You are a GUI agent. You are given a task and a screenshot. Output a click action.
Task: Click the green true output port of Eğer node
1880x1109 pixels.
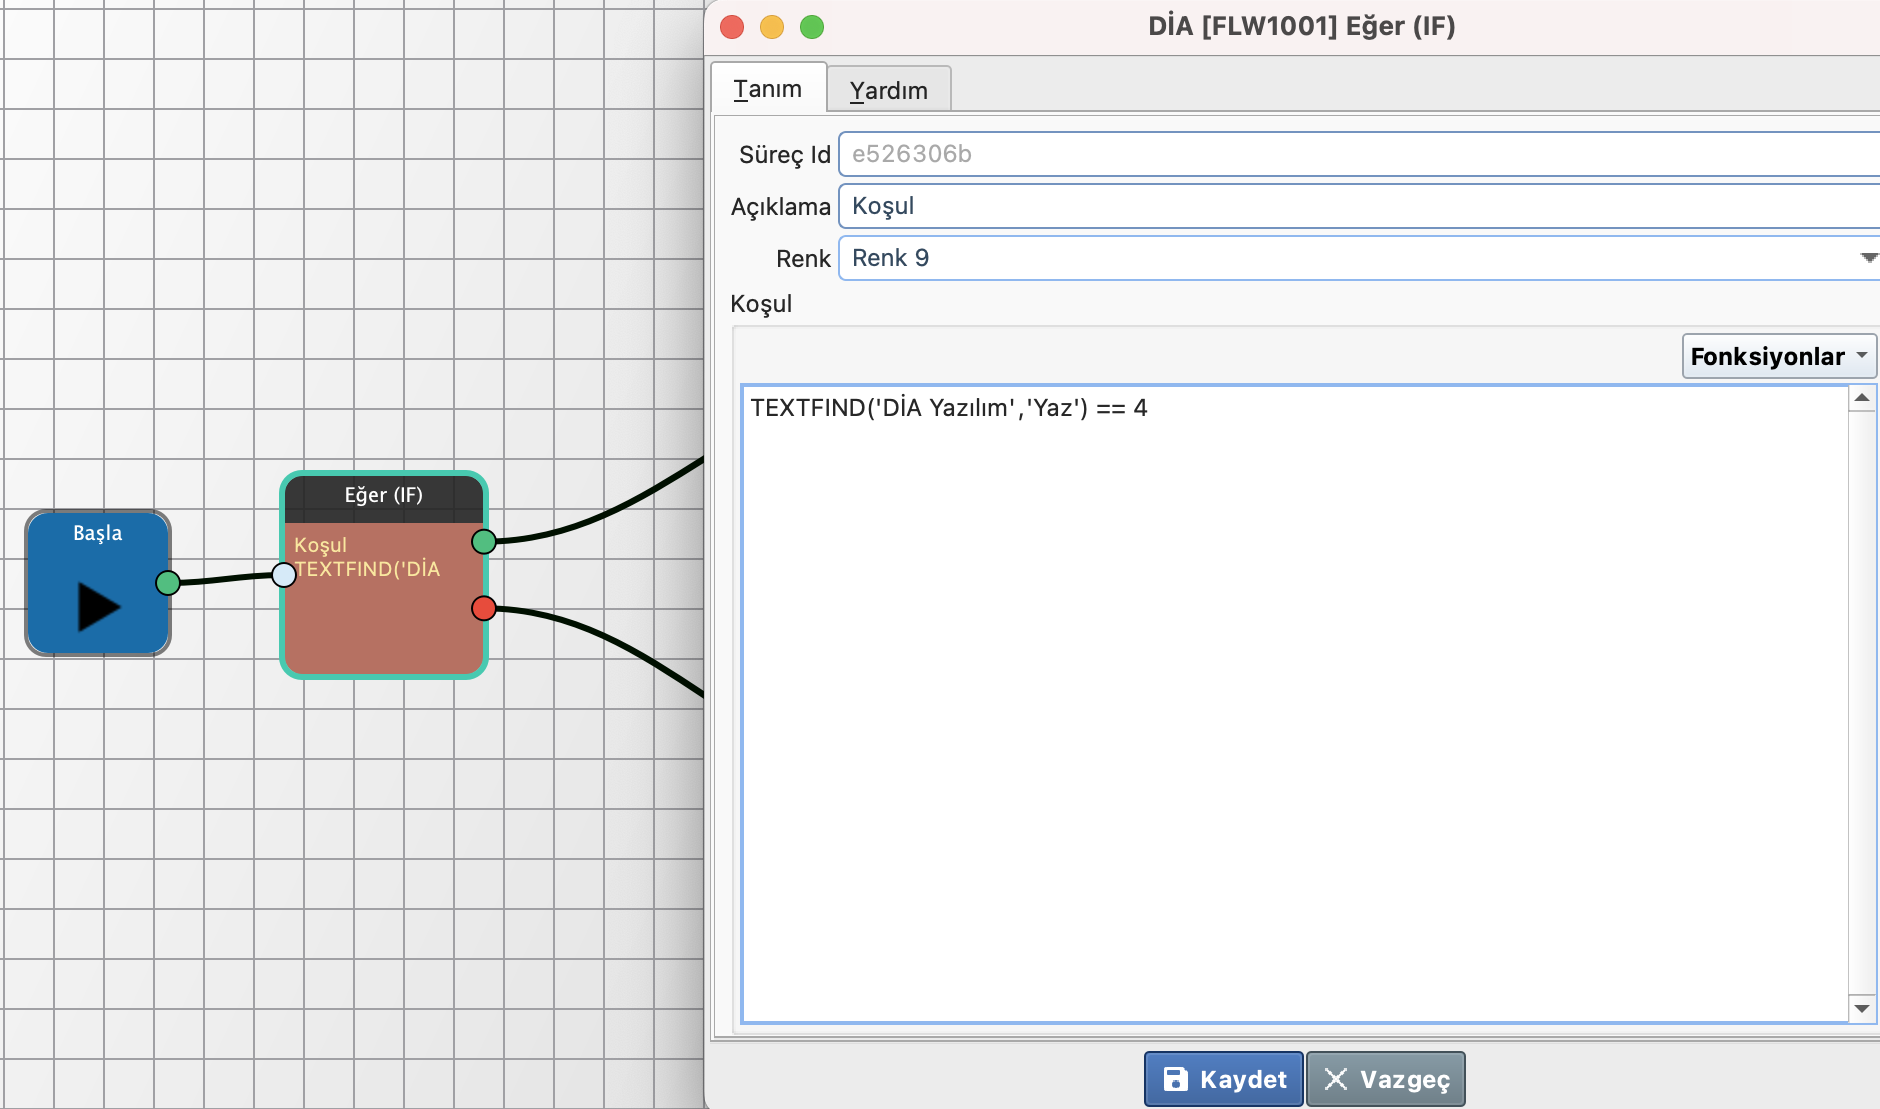484,542
